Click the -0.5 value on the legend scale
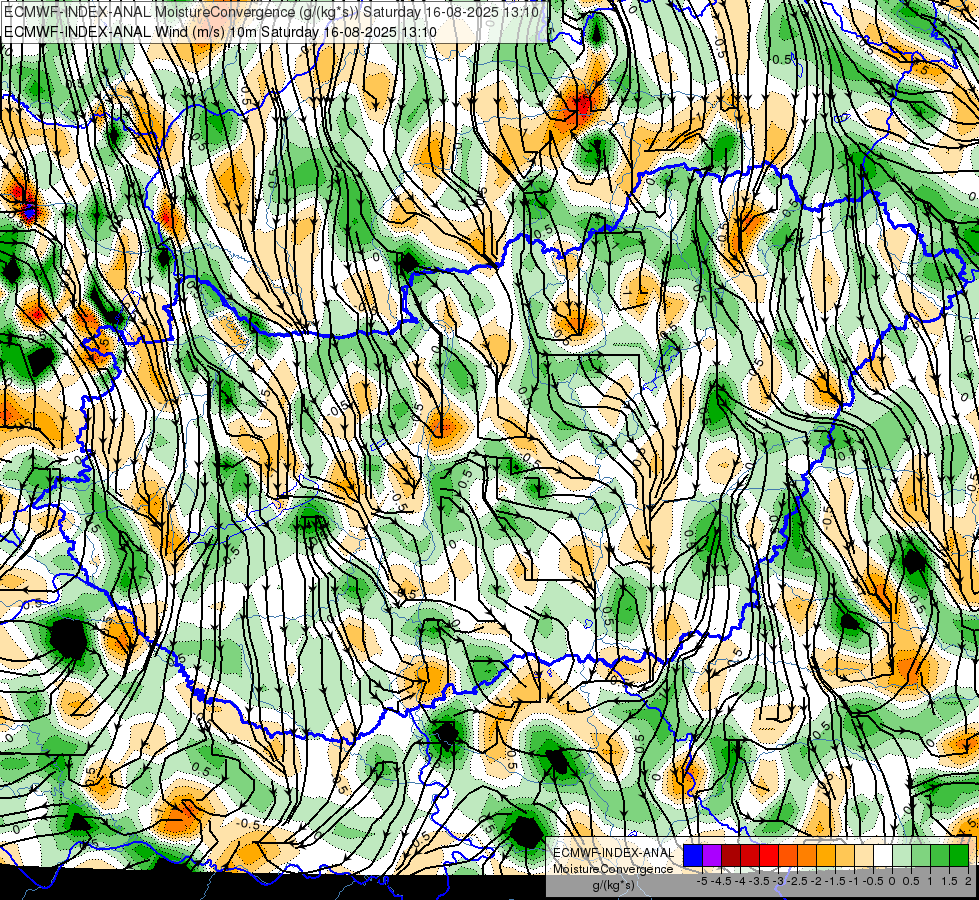The image size is (979, 900). point(873,881)
